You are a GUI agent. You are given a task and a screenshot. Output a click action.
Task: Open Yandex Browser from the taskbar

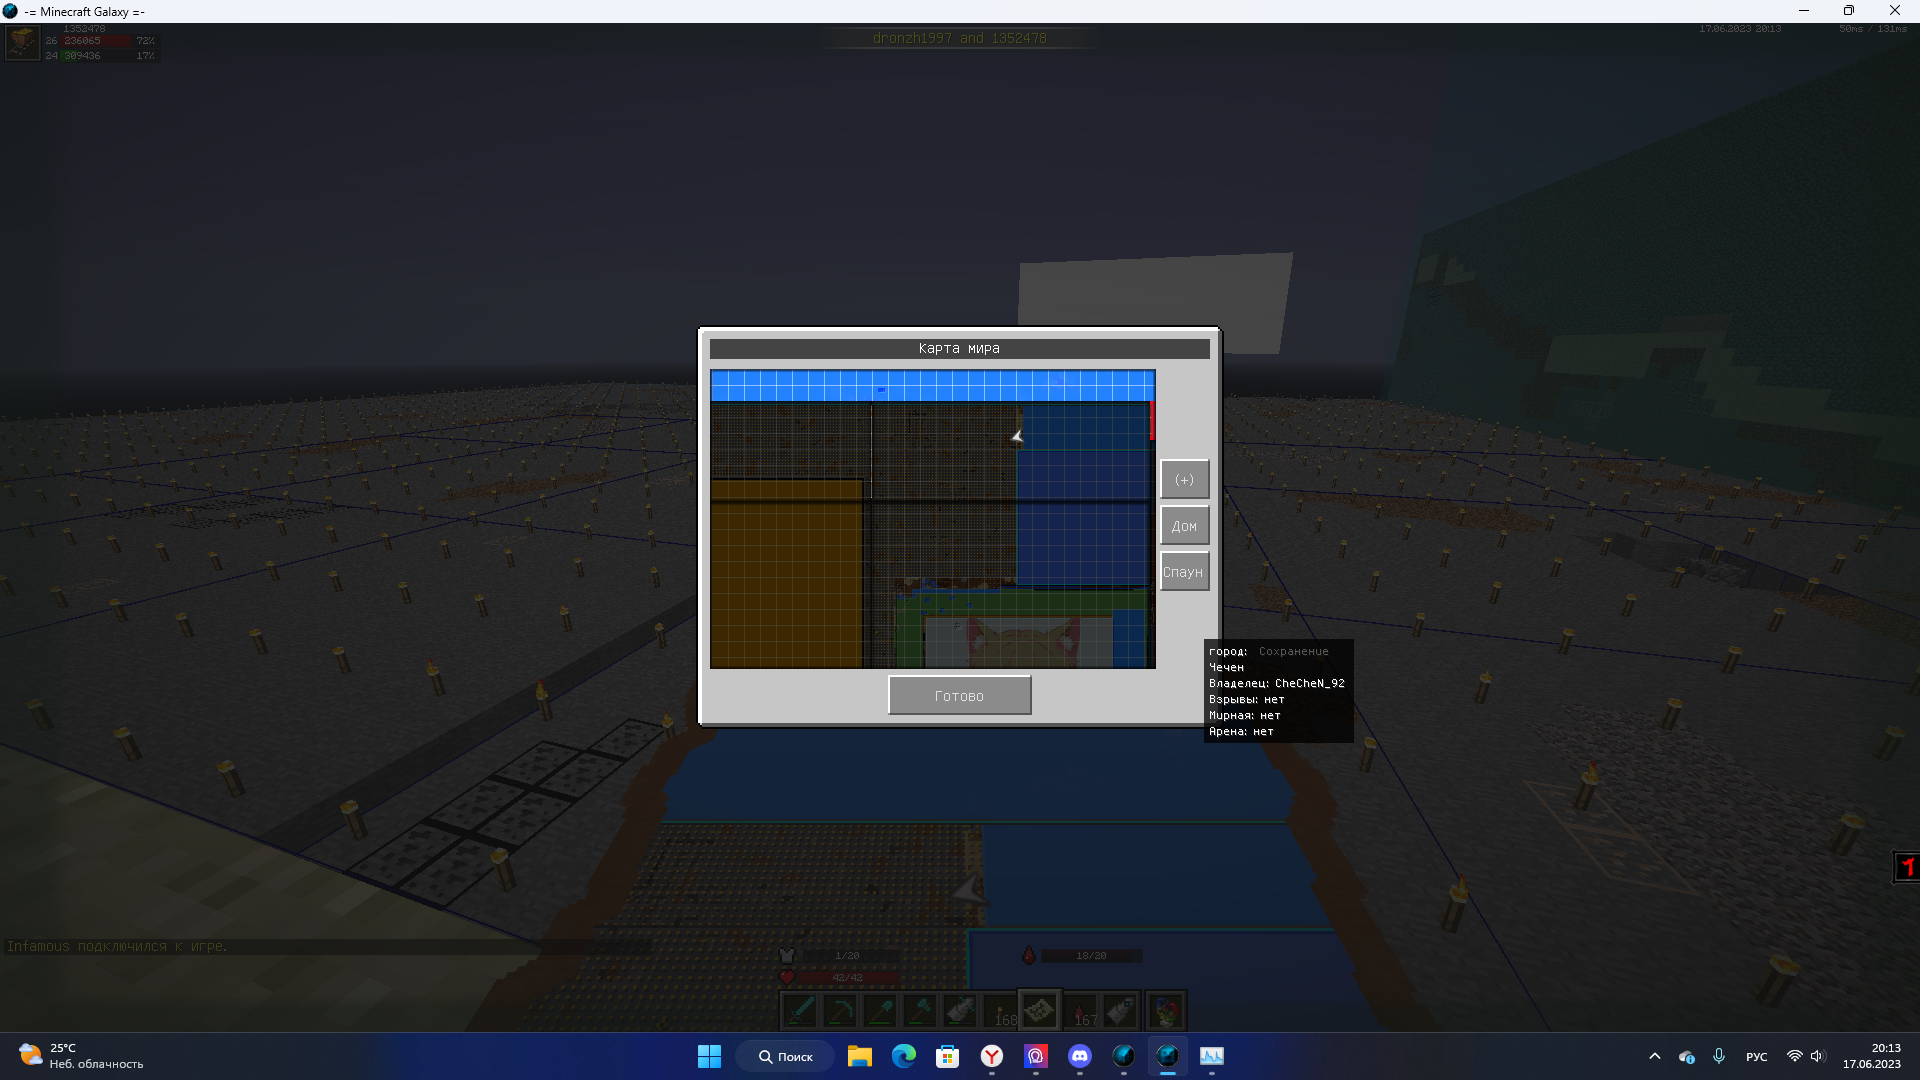coord(991,1056)
